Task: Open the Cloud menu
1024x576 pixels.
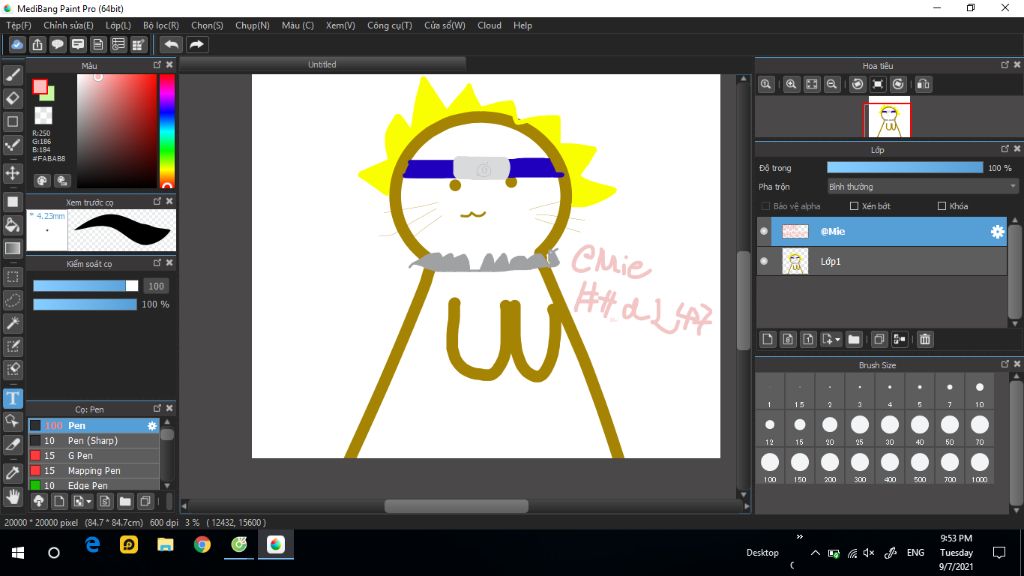Action: pyautogui.click(x=489, y=25)
